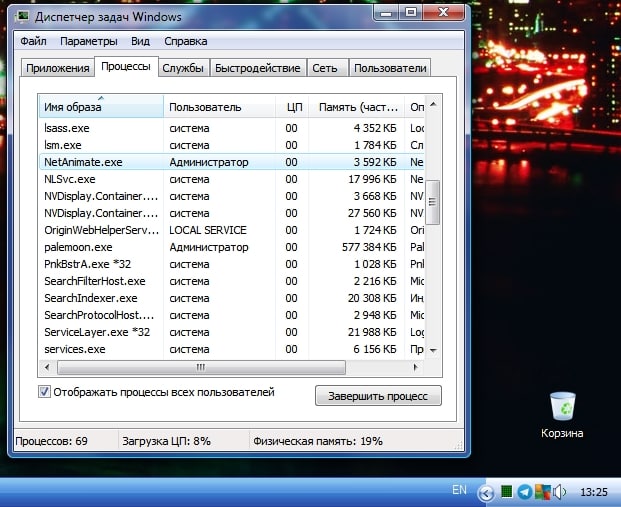Expand hidden tray icons arrow

486,493
